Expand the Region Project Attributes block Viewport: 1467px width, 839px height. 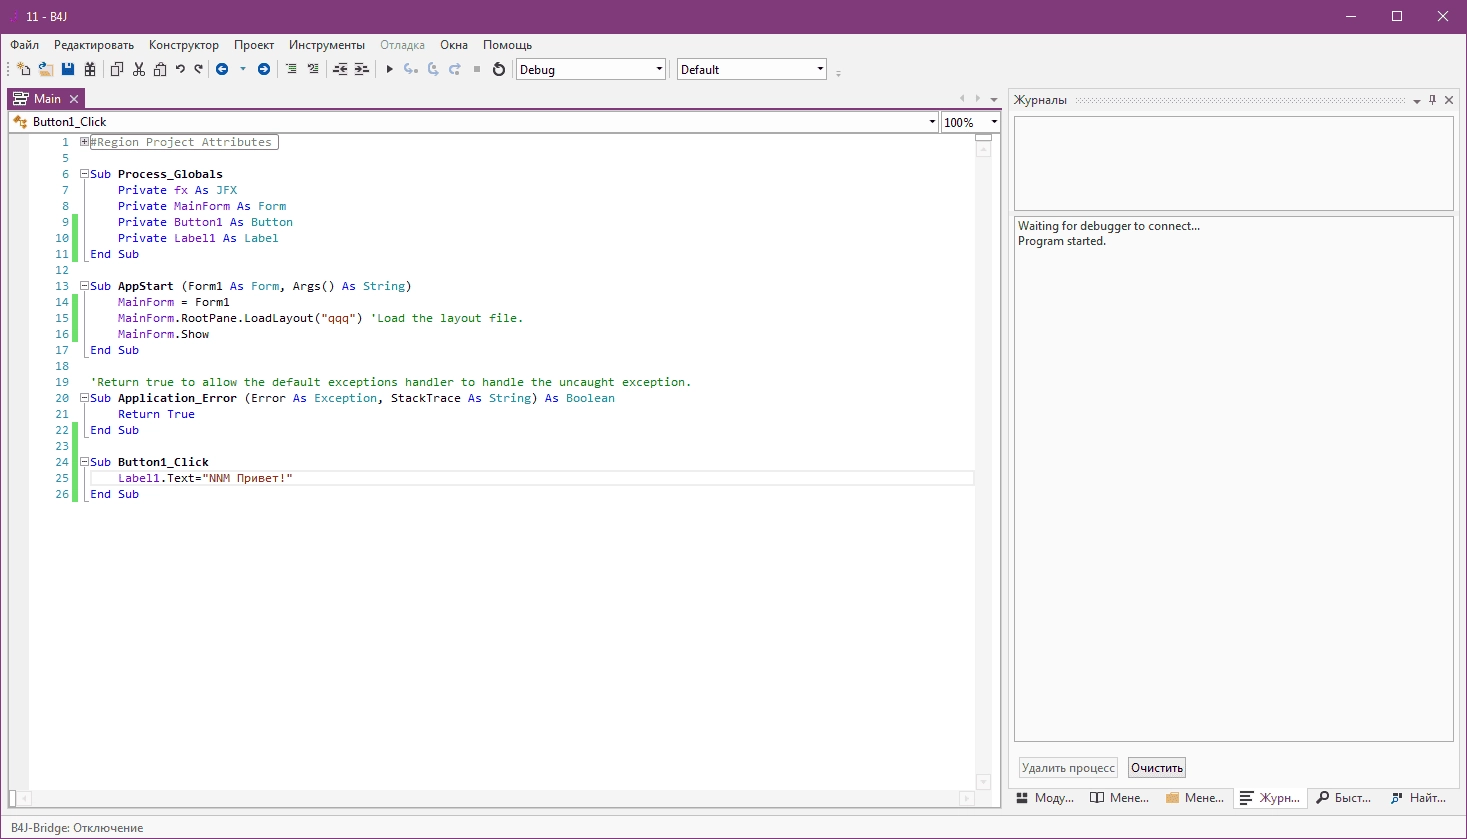click(85, 142)
